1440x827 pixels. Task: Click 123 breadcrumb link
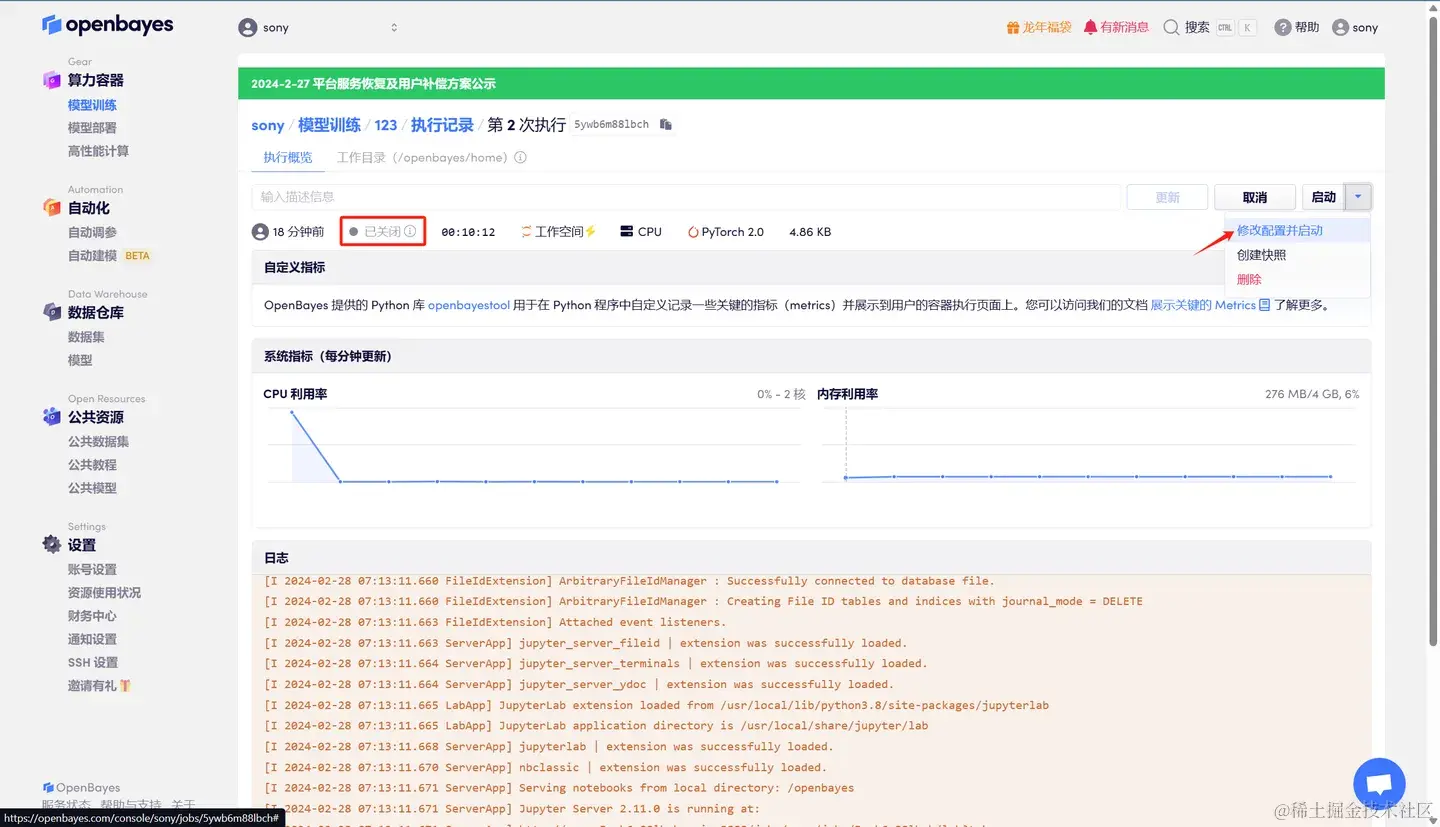(386, 125)
